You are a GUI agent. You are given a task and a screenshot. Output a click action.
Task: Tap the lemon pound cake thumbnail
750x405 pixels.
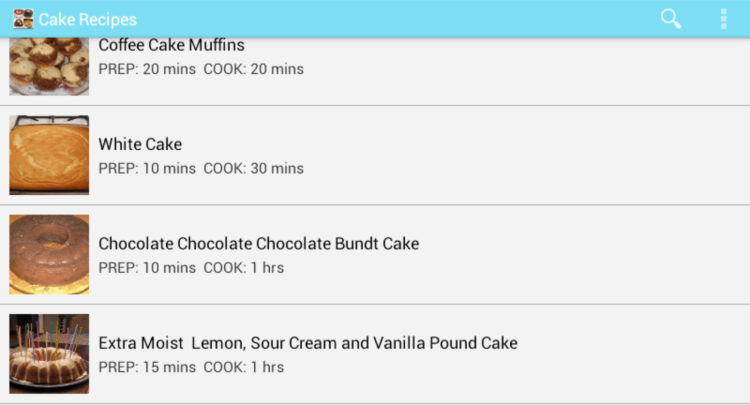pyautogui.click(x=49, y=353)
